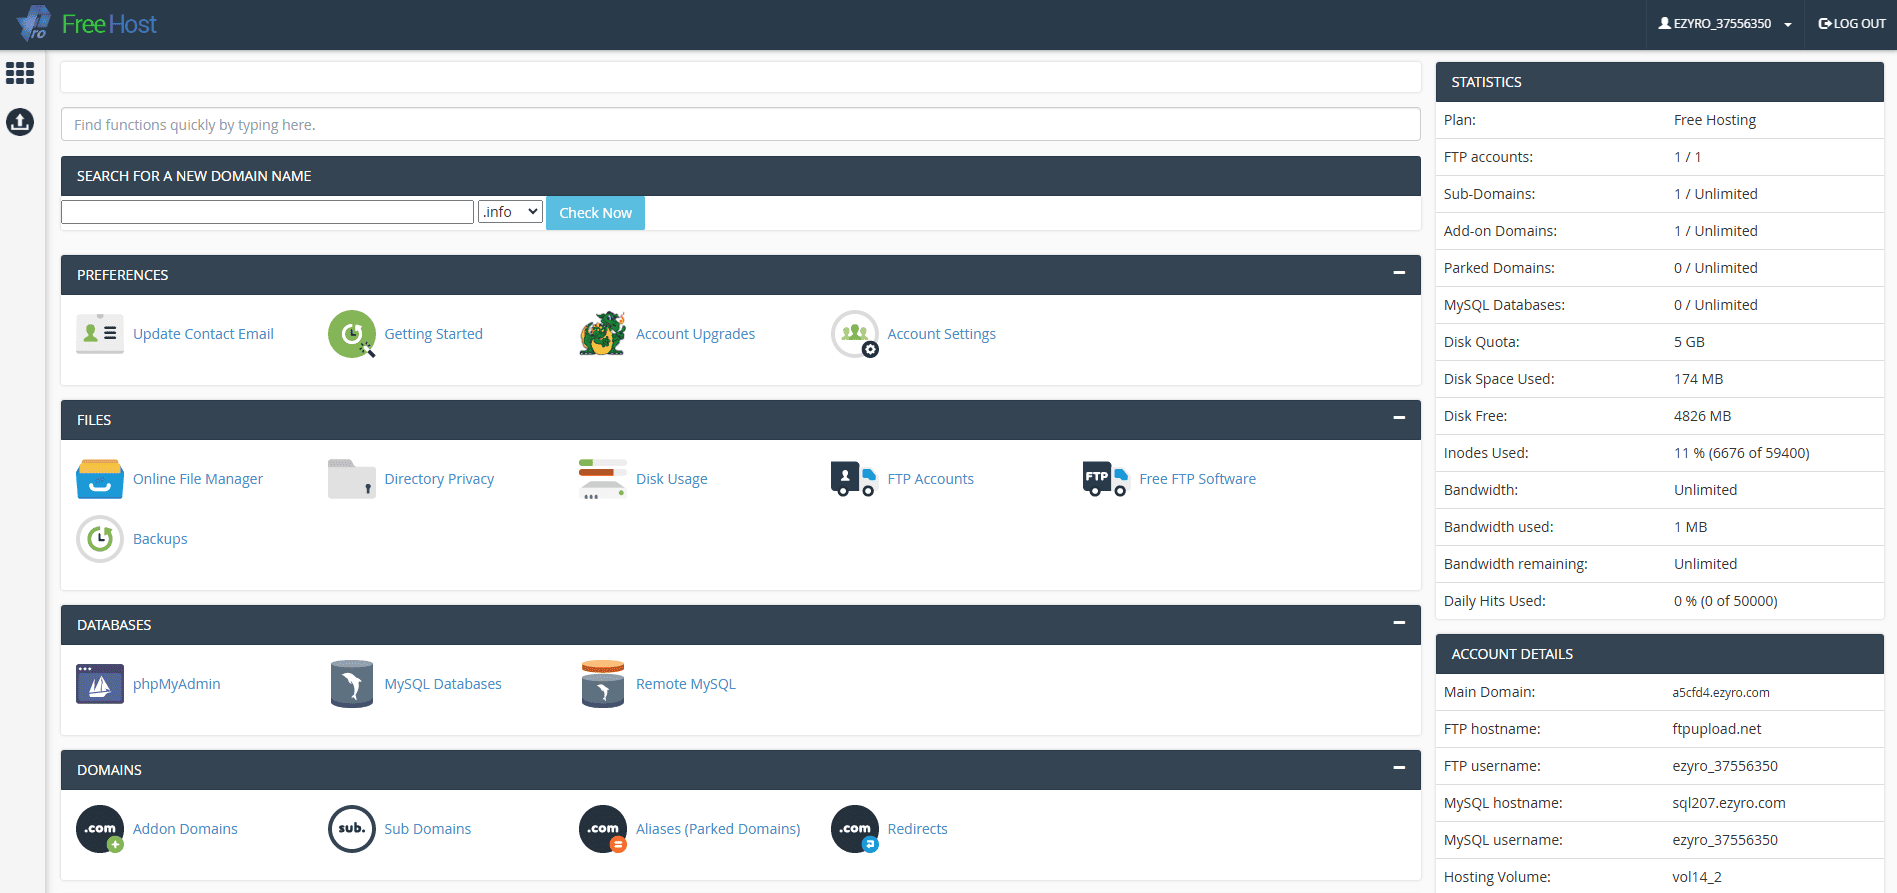This screenshot has height=893, width=1897.
Task: Open the grid menu icon in sidebar
Action: (x=20, y=73)
